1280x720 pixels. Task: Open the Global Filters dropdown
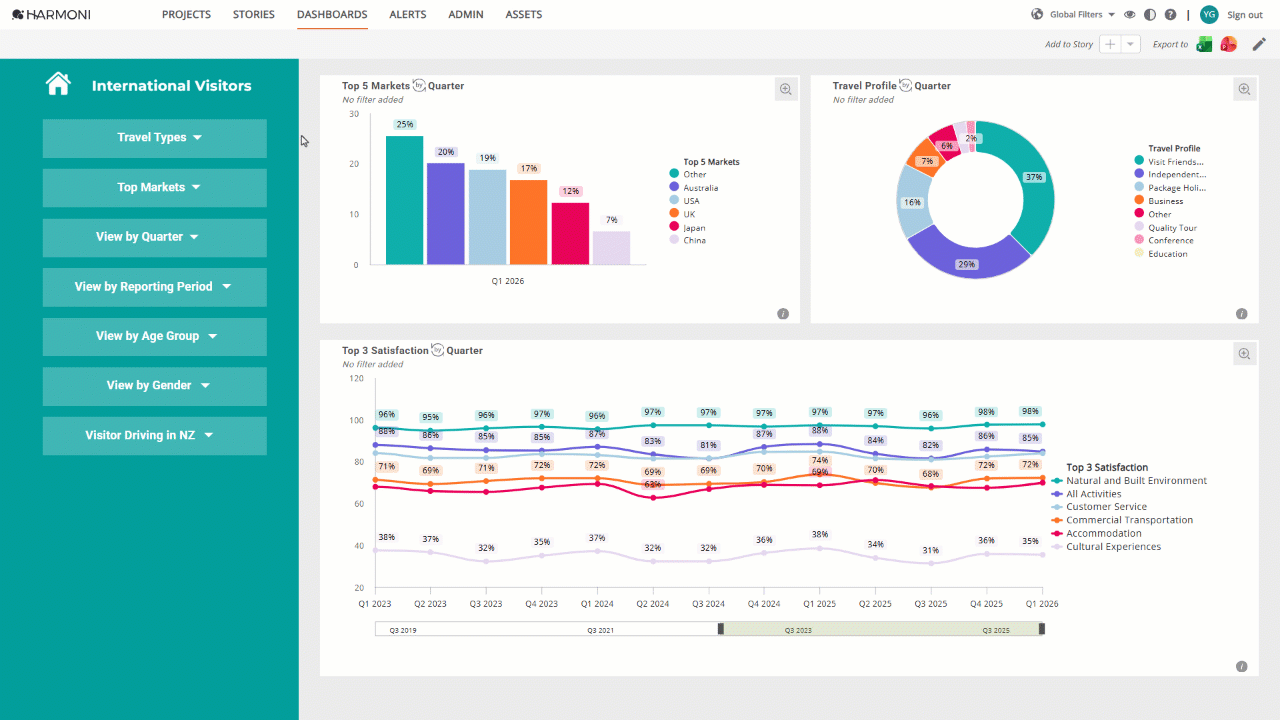click(x=1083, y=14)
